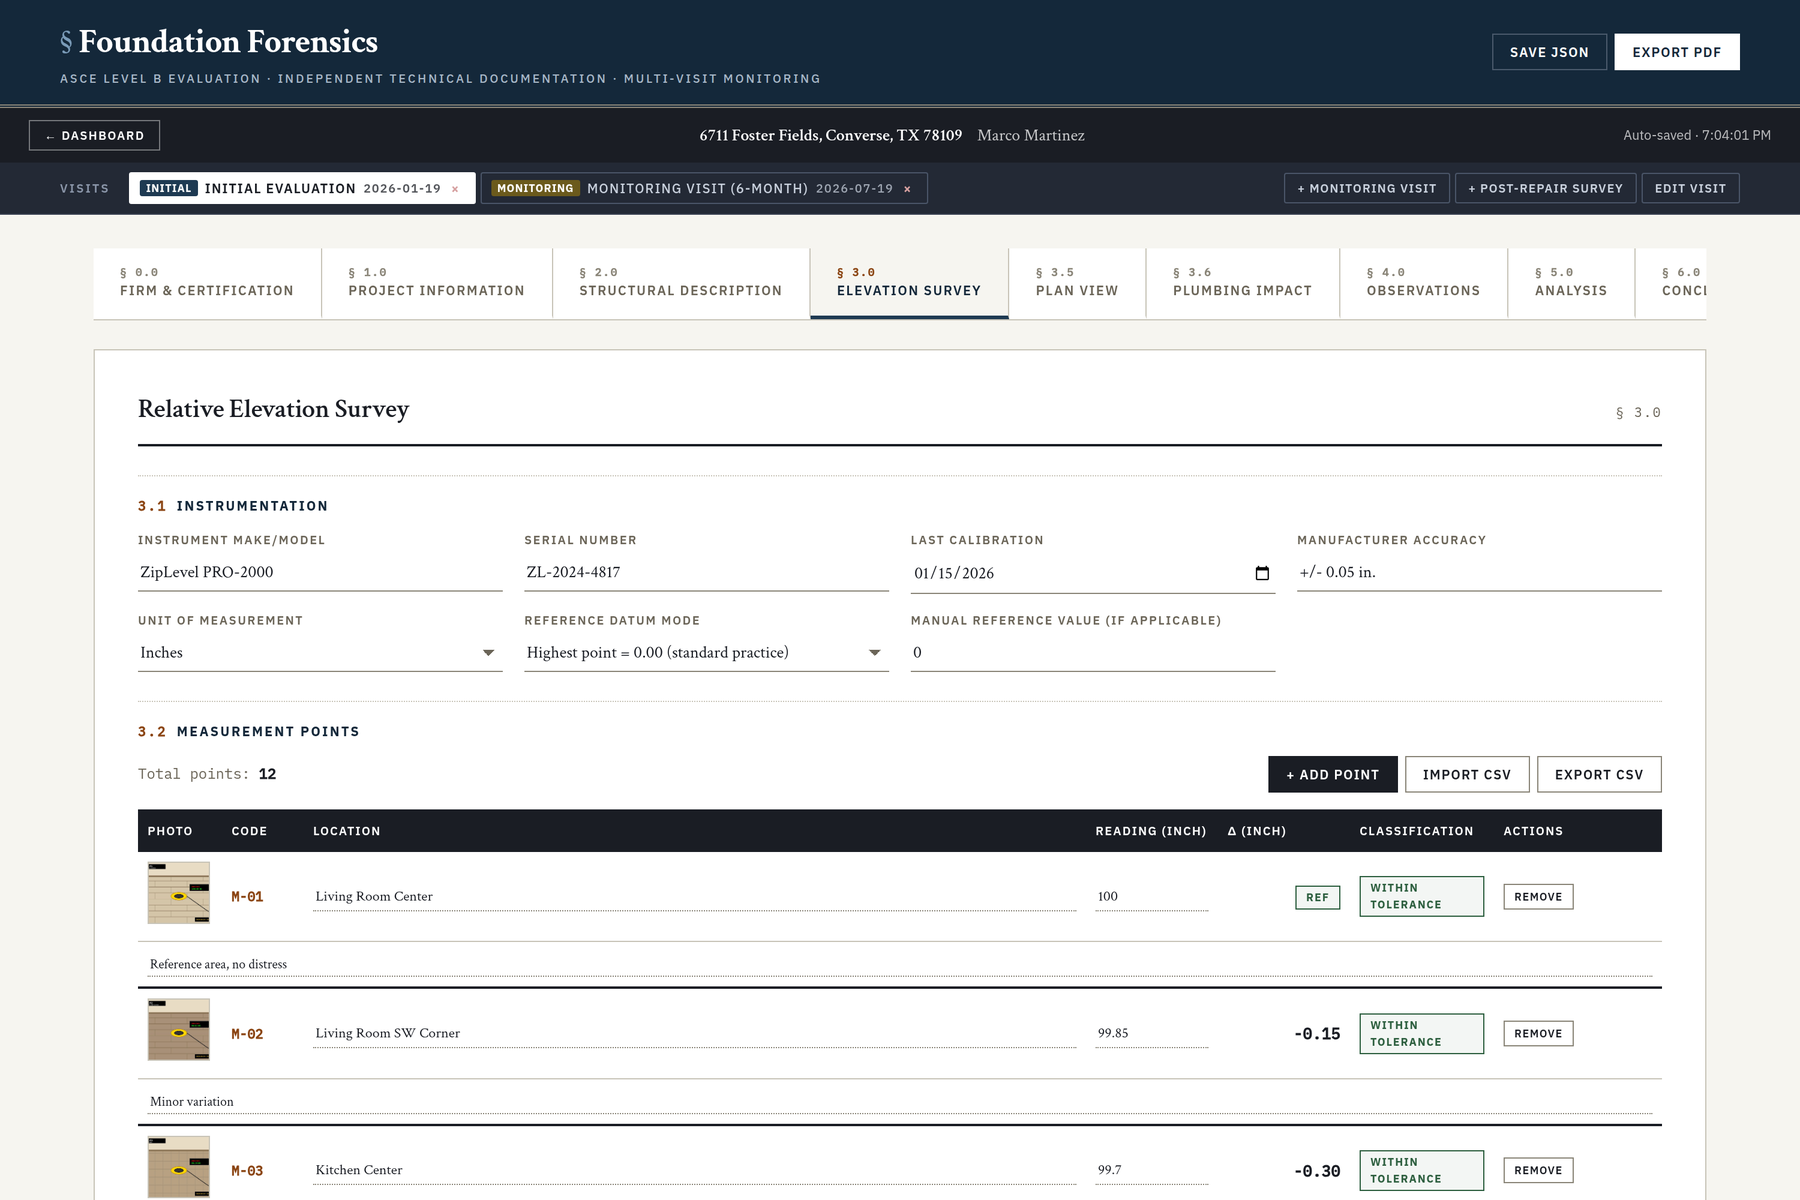Add a new measurement point
The height and width of the screenshot is (1200, 1800).
coord(1332,774)
